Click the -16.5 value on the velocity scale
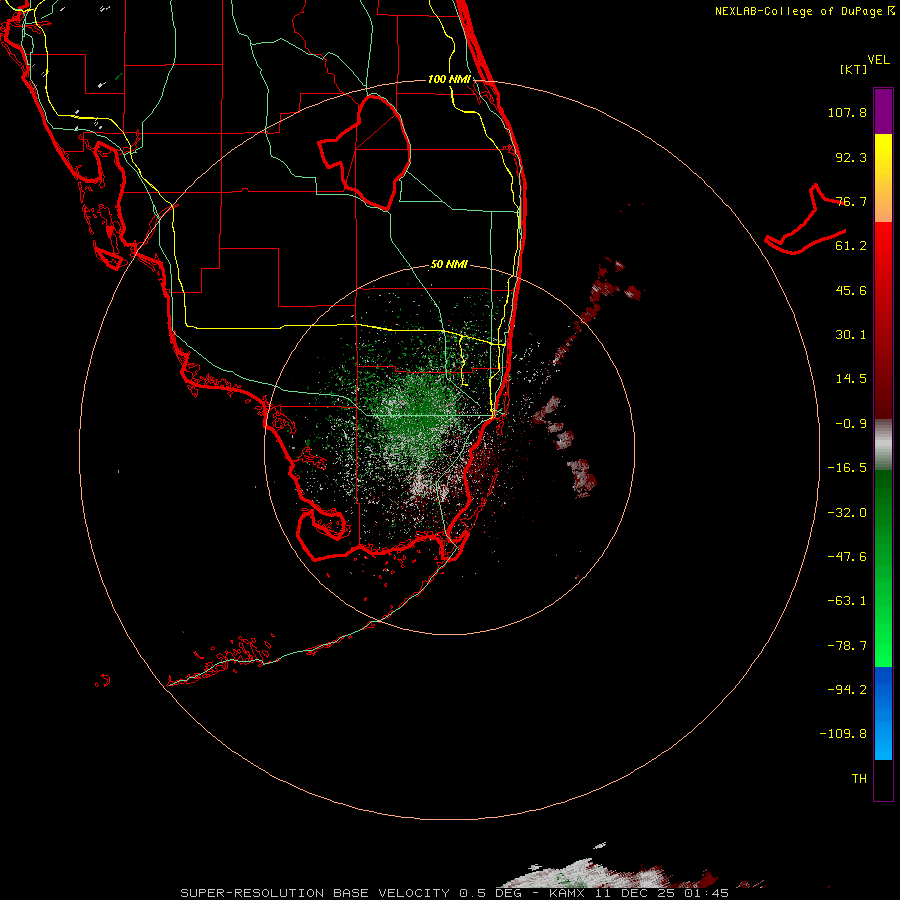 (847, 468)
